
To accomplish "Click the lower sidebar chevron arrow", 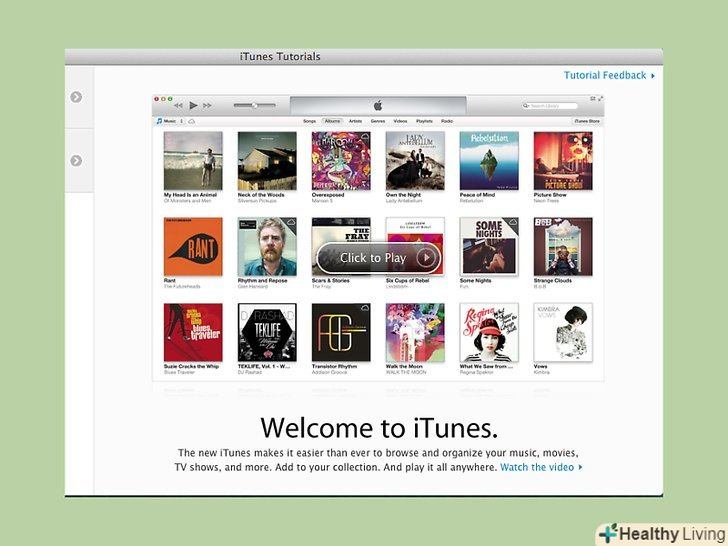I will [76, 161].
